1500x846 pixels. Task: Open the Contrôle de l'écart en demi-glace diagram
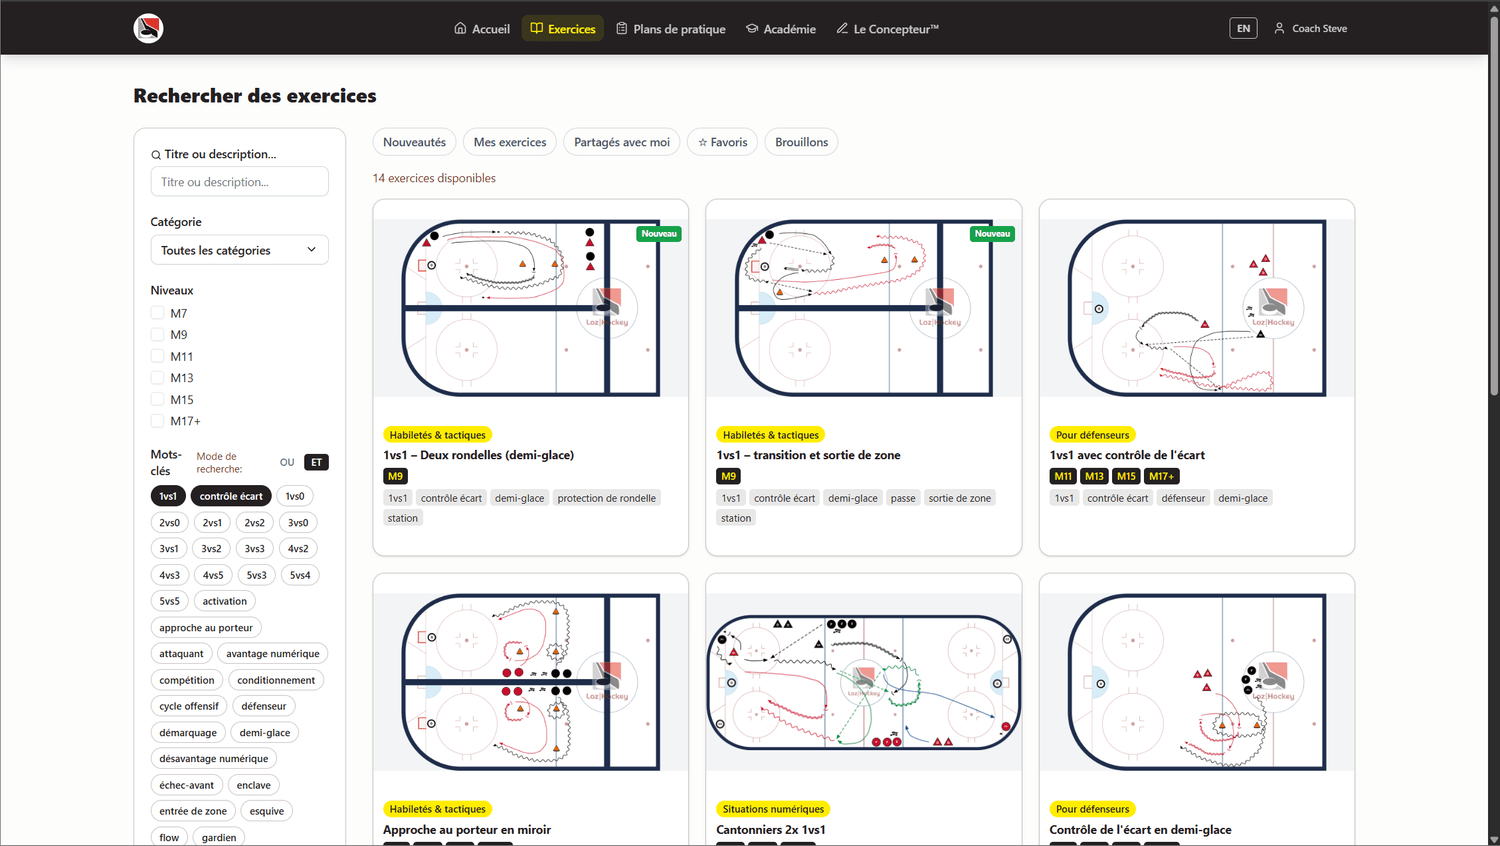(x=1197, y=682)
